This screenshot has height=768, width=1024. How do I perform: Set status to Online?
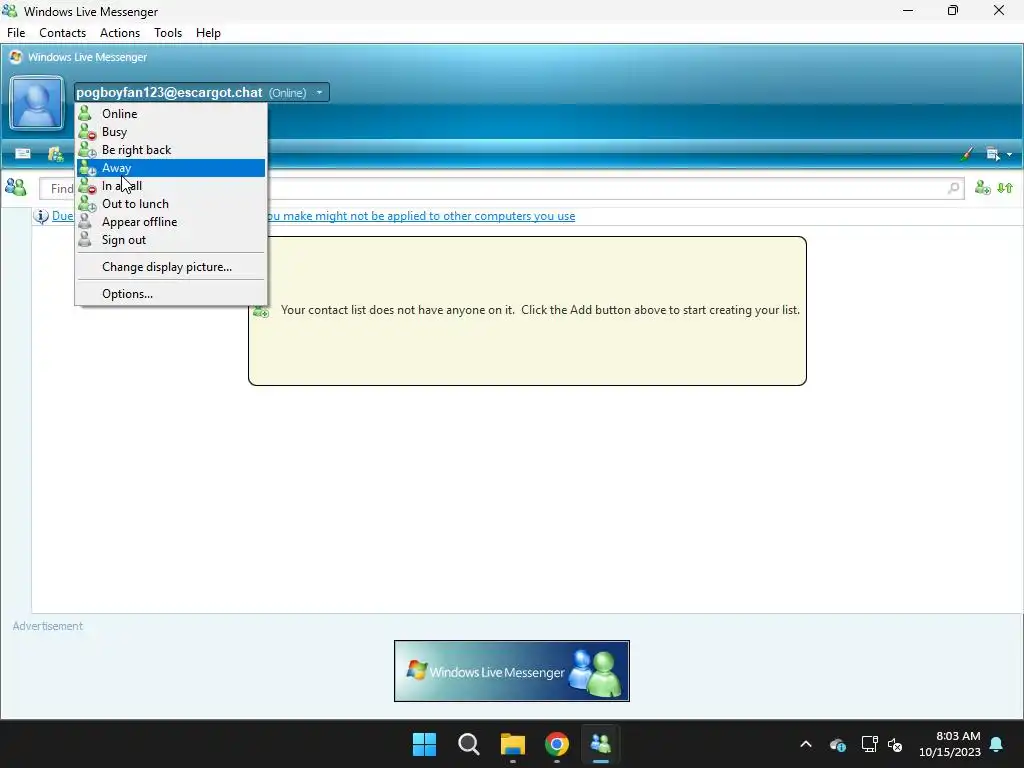click(x=170, y=114)
